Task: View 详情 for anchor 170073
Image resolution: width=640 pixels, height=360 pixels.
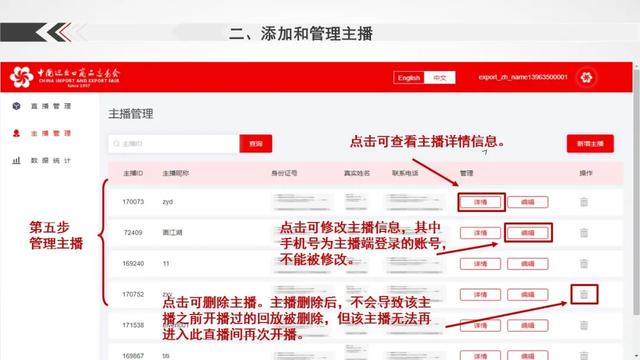Action: pos(480,202)
